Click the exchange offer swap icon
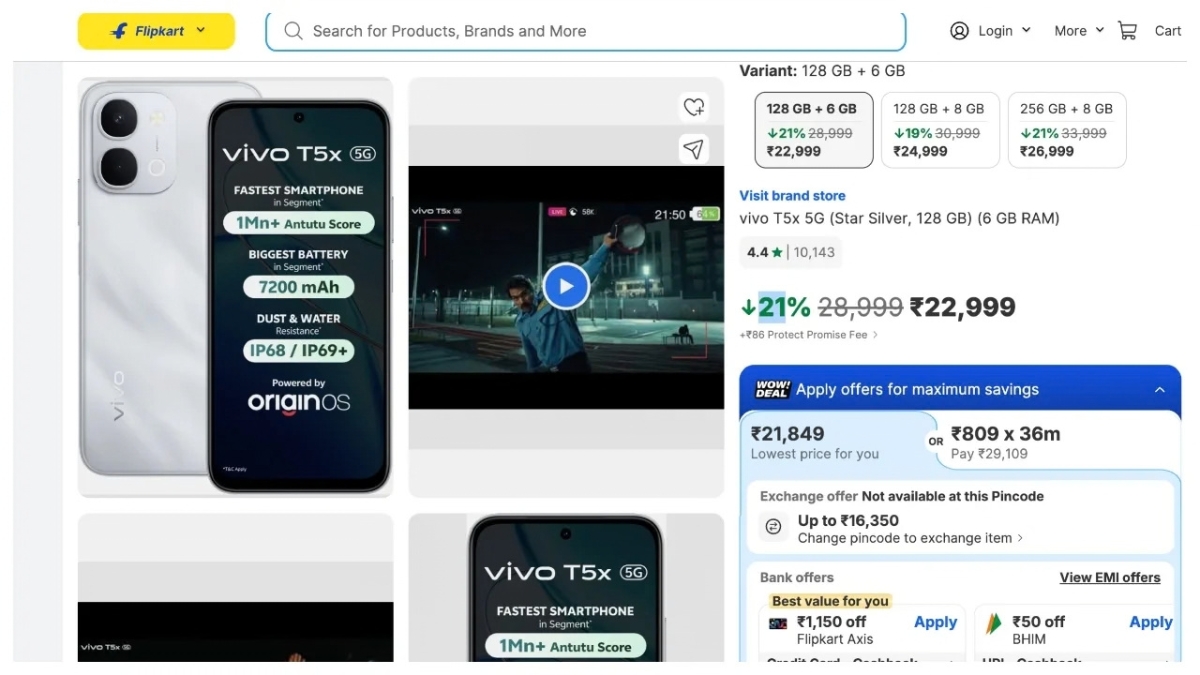This screenshot has width=1200, height=675. pos(773,527)
